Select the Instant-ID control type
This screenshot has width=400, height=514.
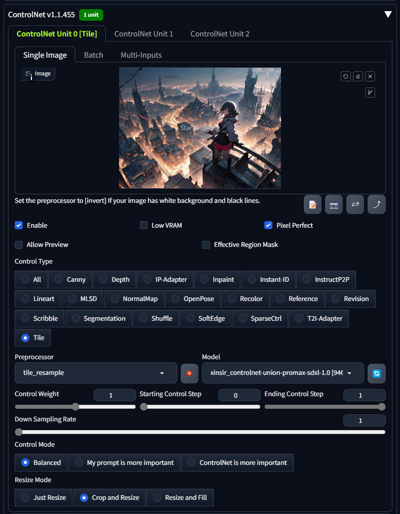(269, 279)
